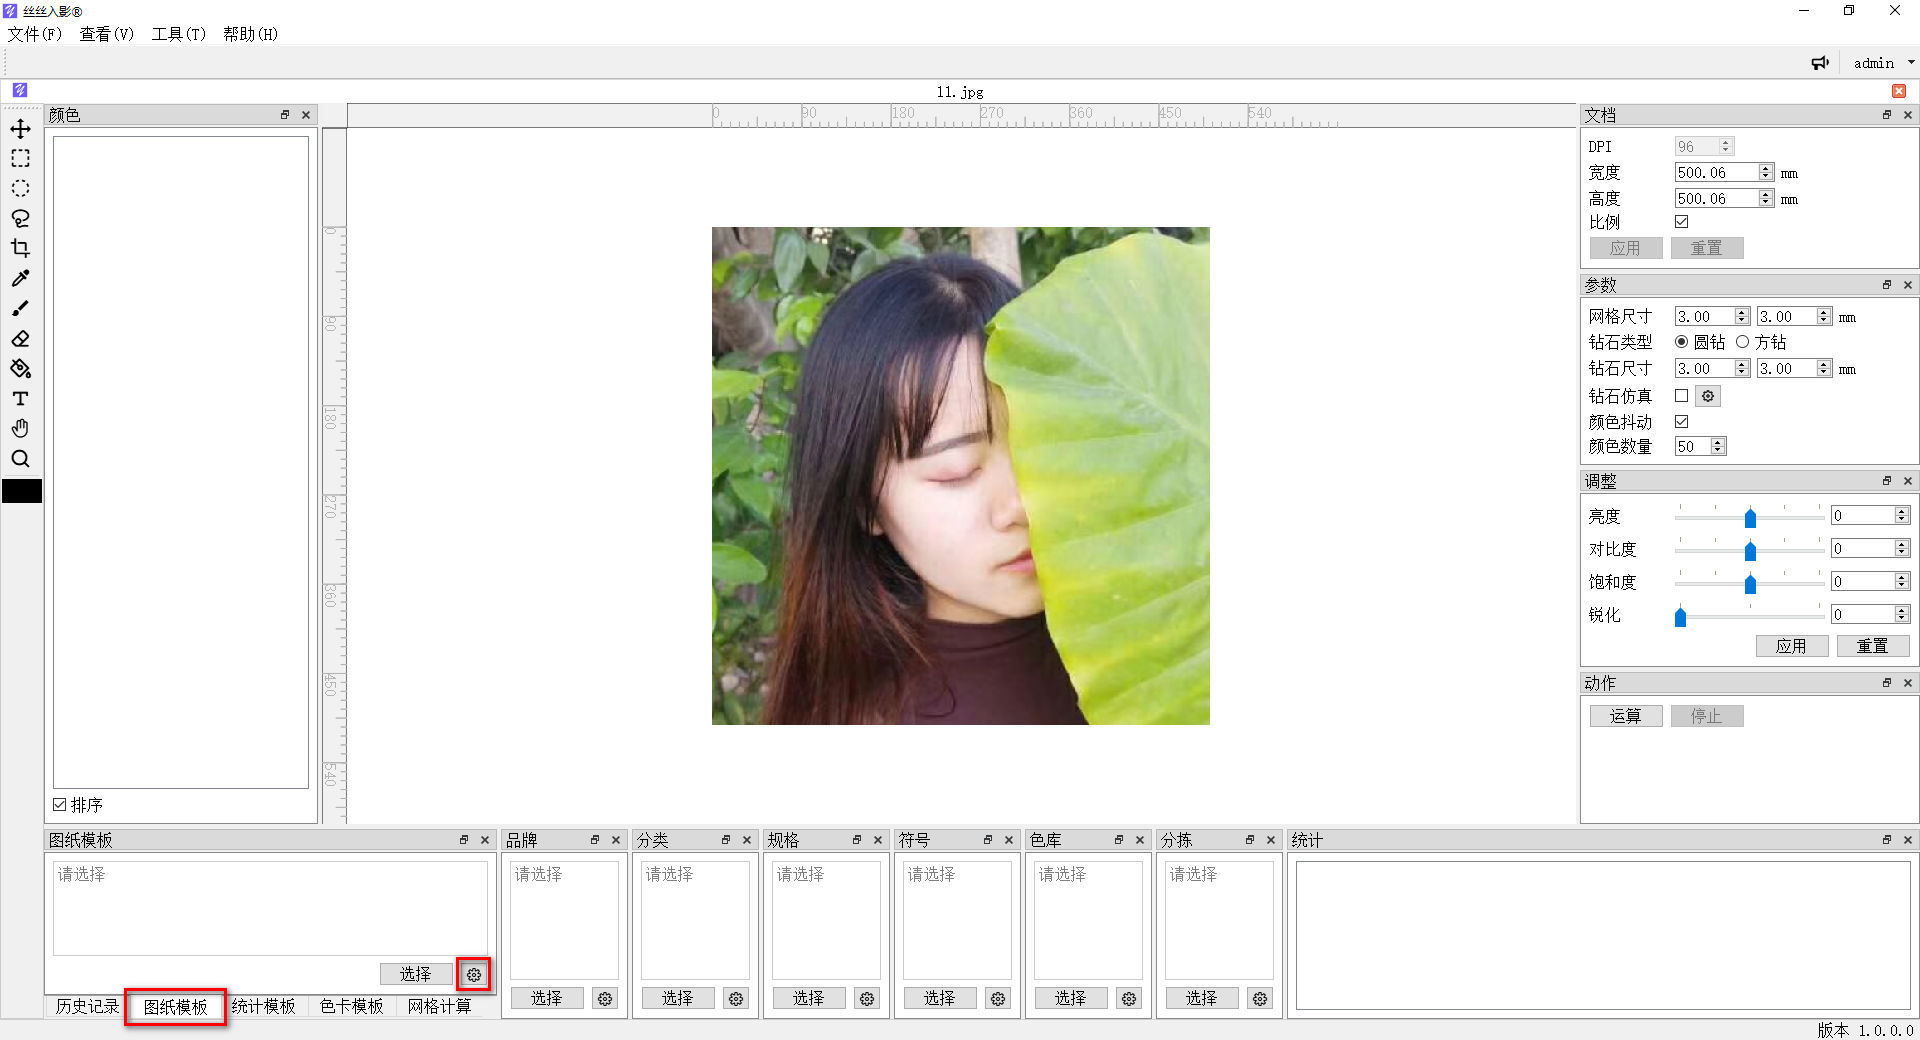Select the Move tool

20,129
